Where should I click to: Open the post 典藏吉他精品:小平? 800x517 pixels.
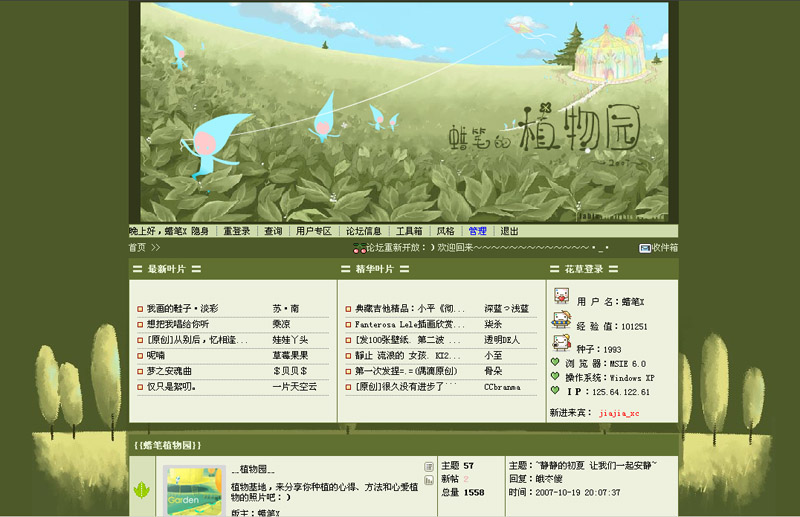click(x=410, y=309)
